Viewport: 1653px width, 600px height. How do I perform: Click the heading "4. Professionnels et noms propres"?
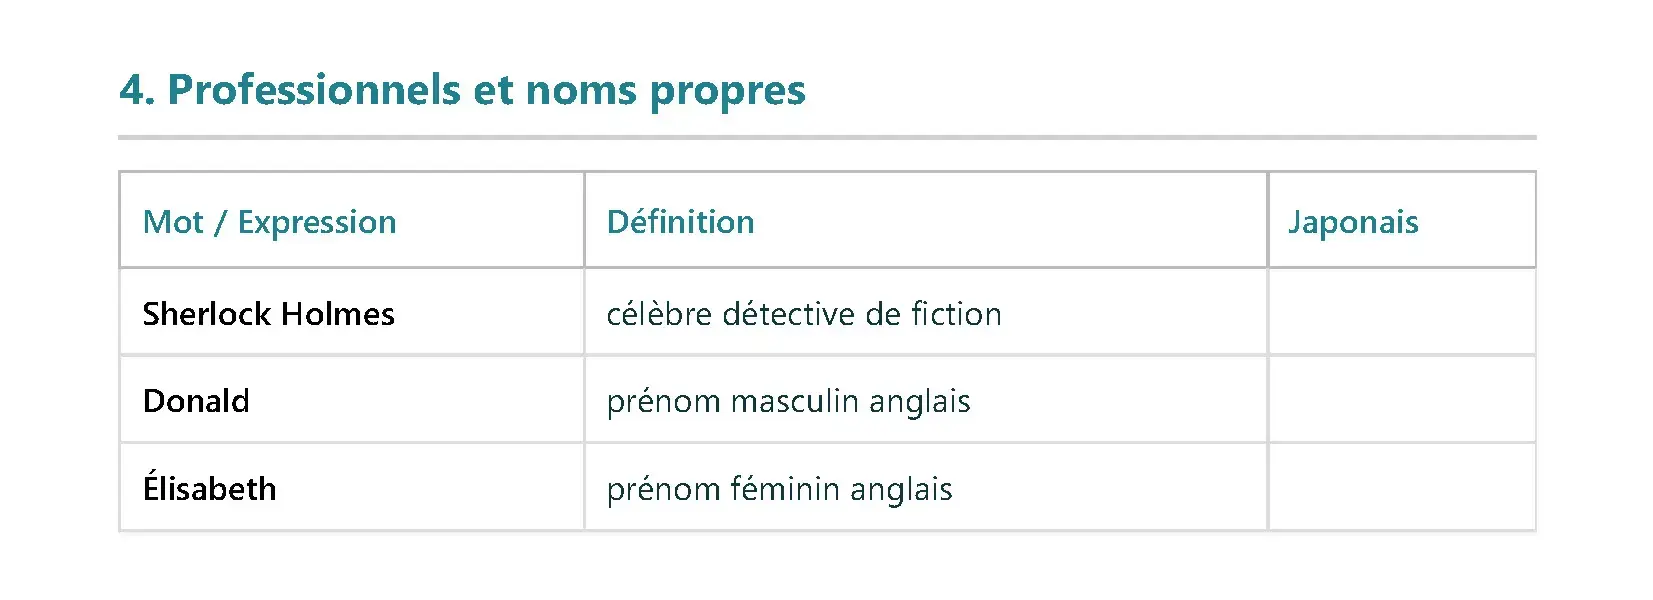[462, 90]
